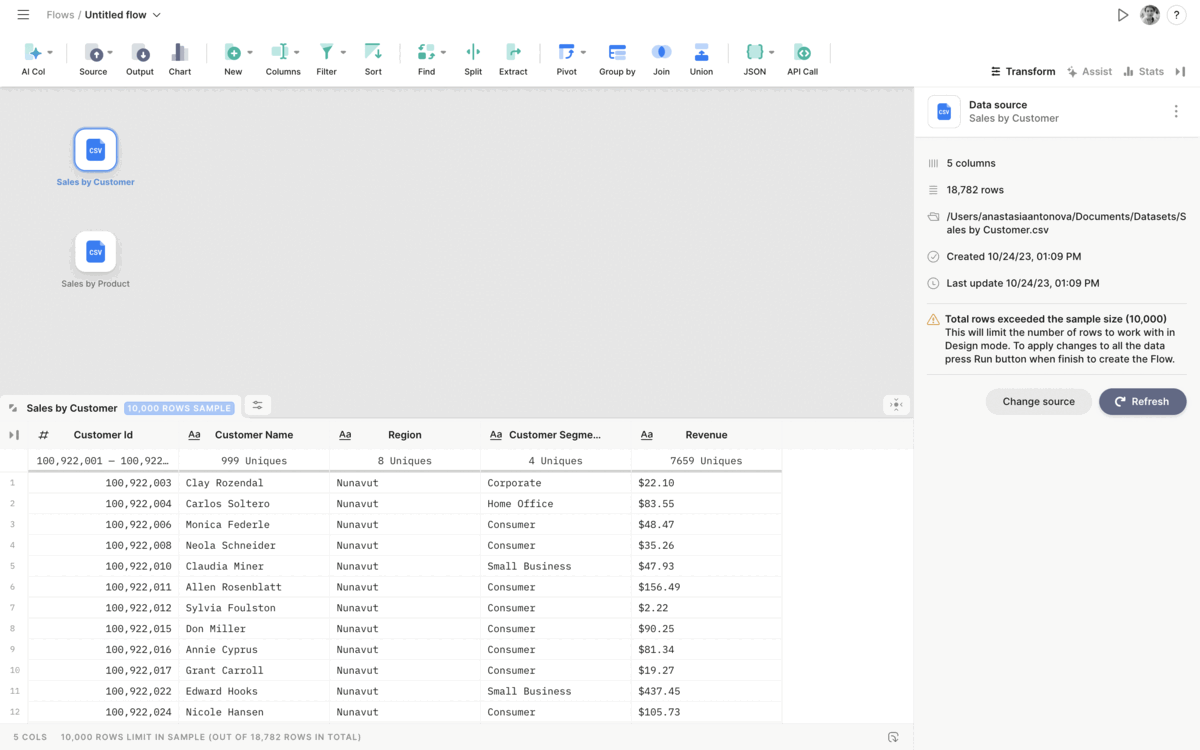
Task: Switch to the Stats tab
Action: 1143,72
